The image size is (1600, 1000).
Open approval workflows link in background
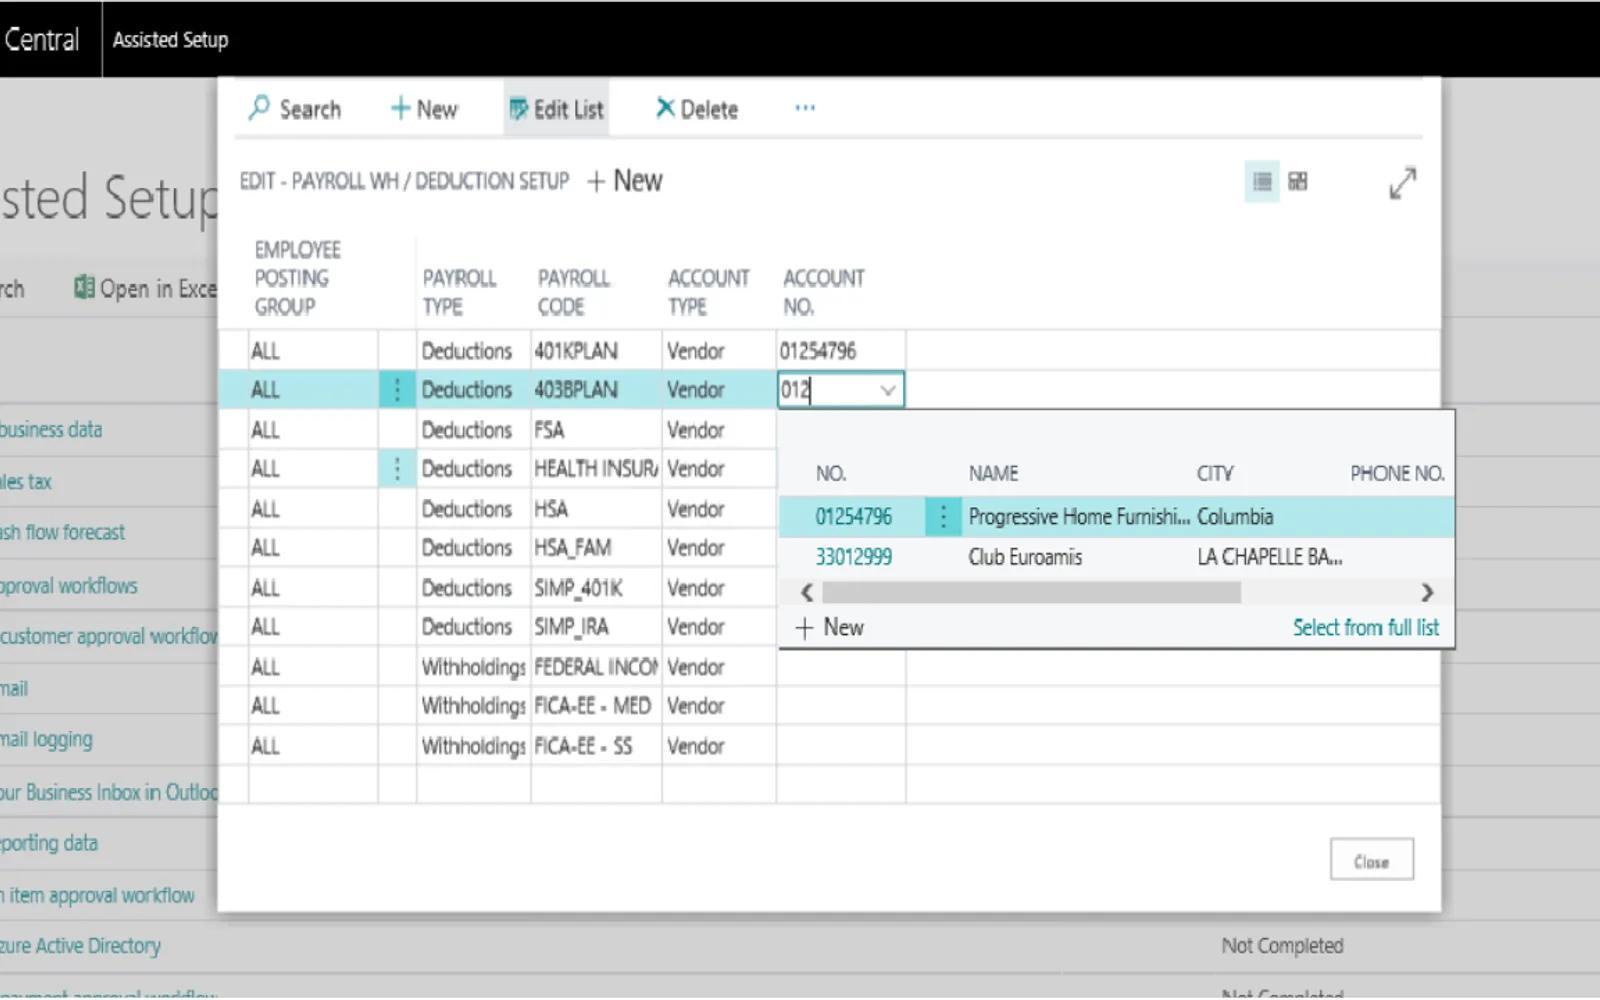pyautogui.click(x=68, y=586)
